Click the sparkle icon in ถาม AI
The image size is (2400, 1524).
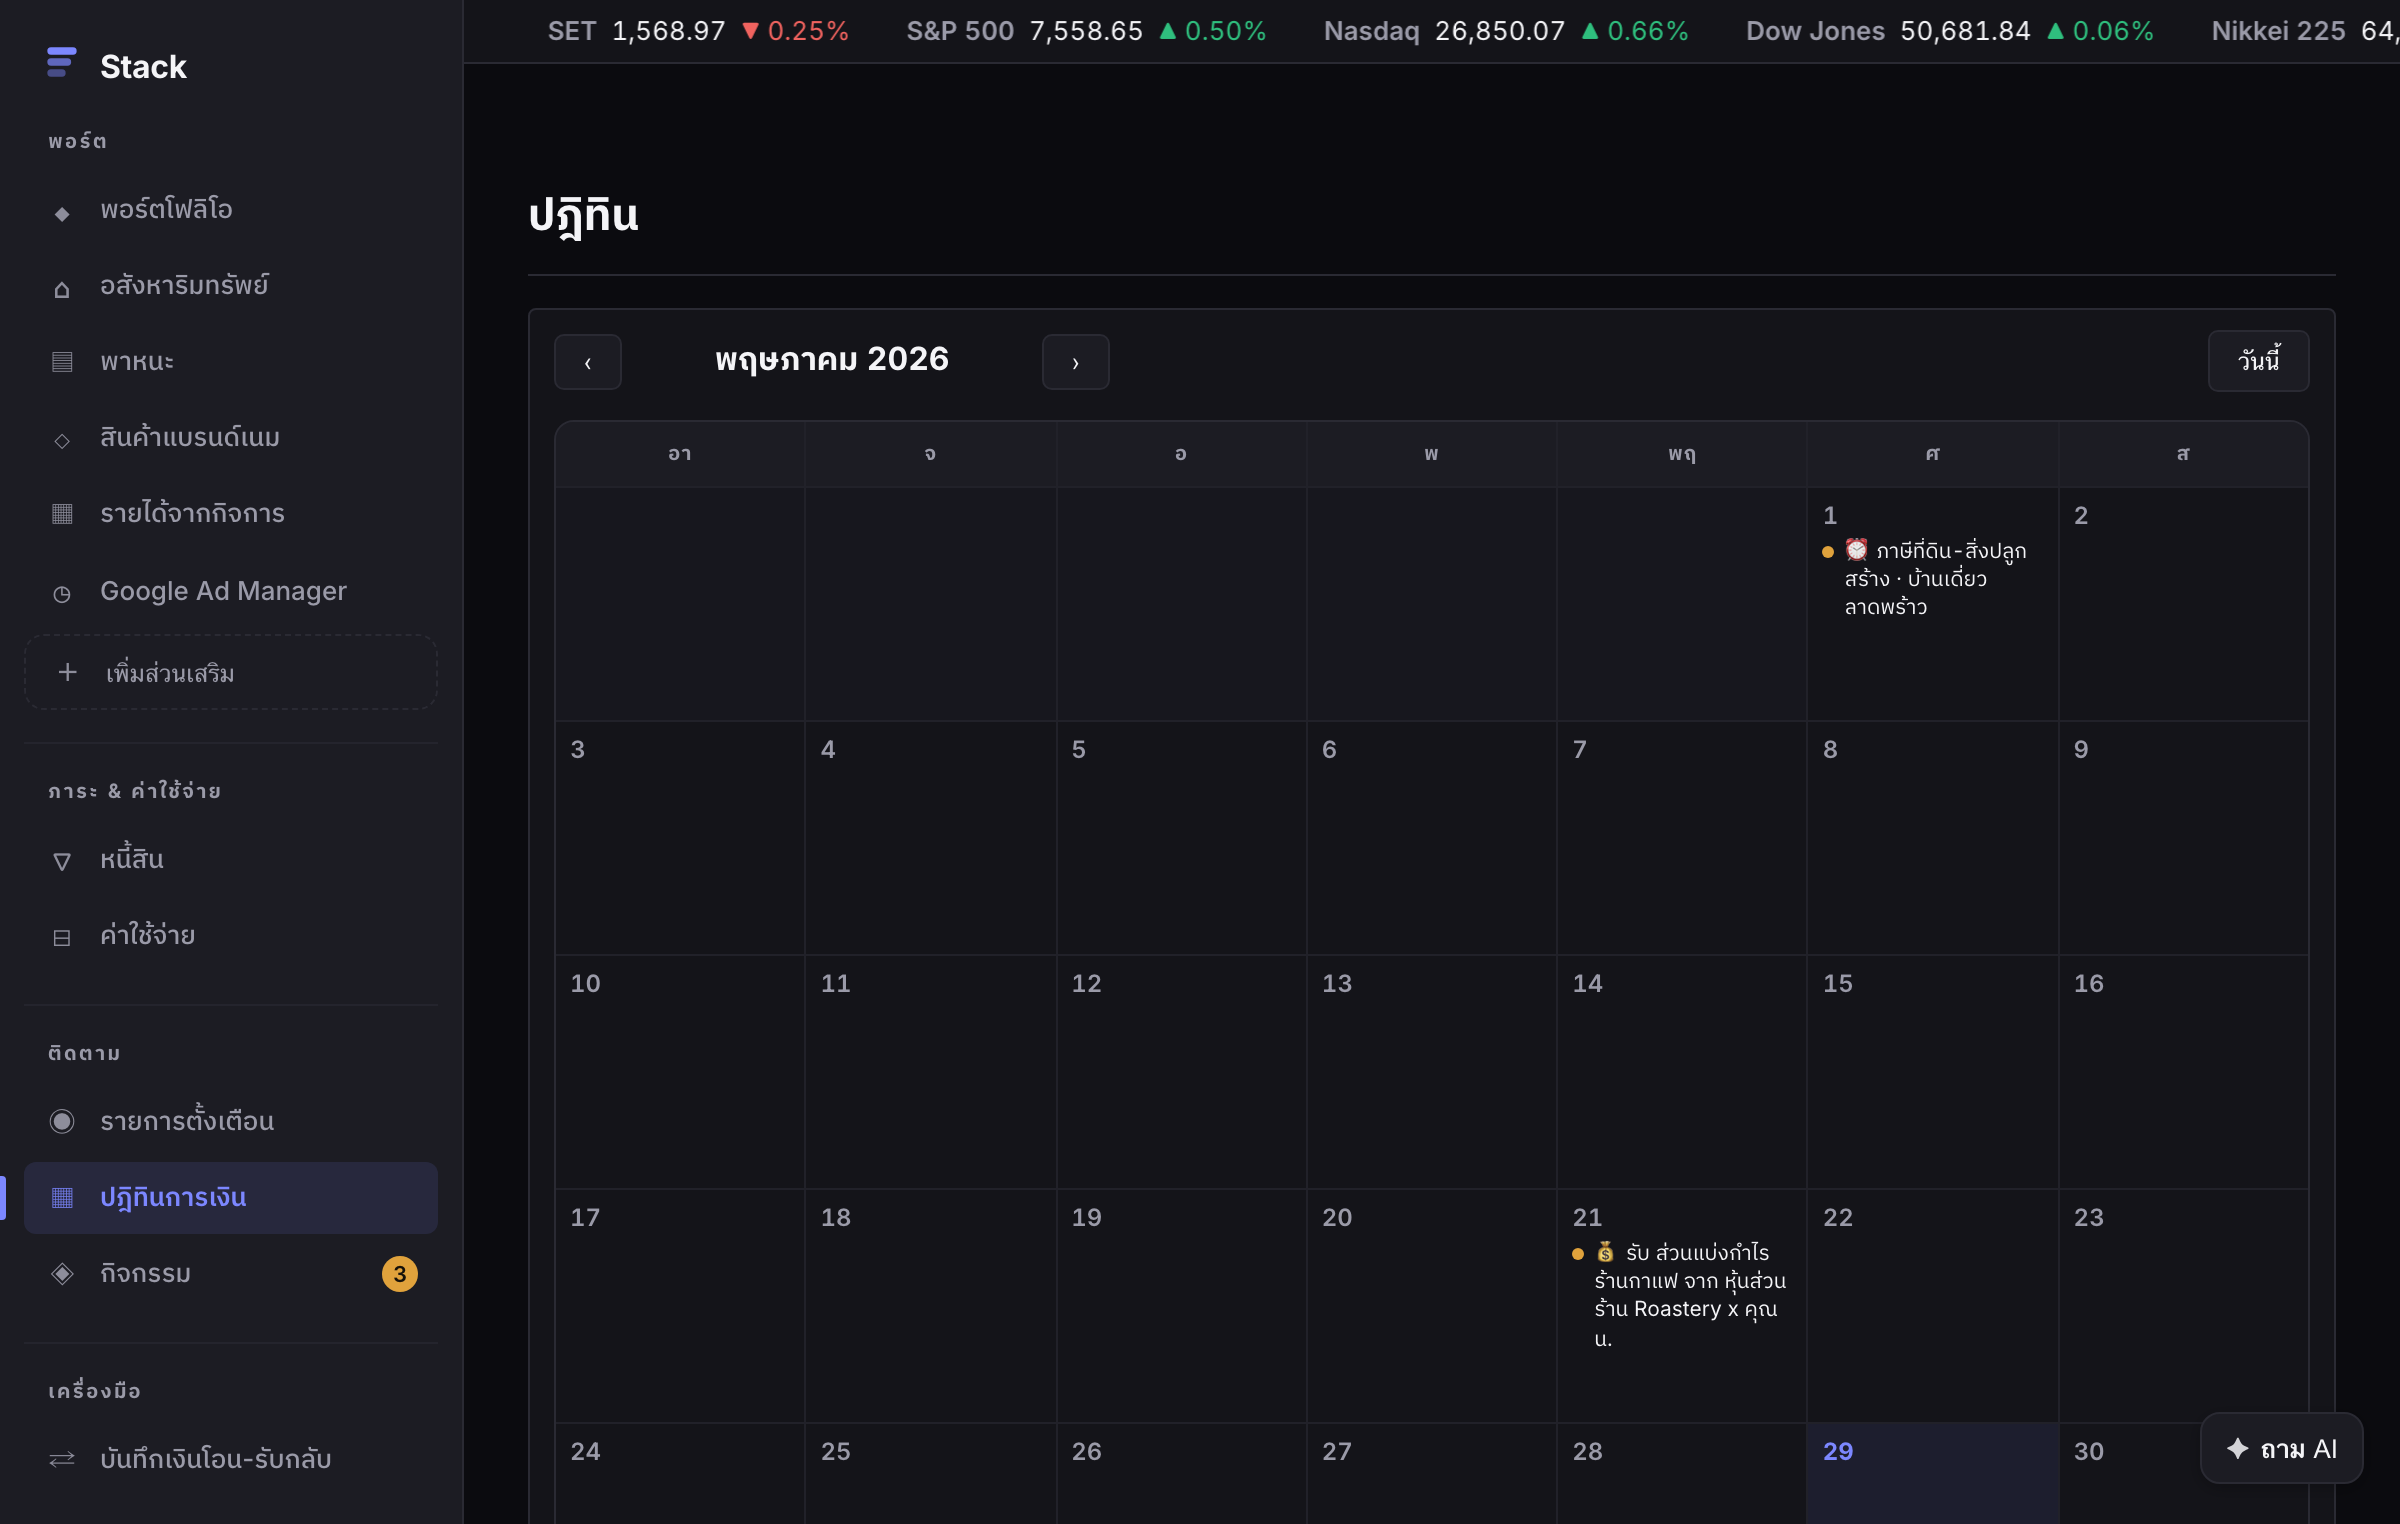pos(2238,1448)
